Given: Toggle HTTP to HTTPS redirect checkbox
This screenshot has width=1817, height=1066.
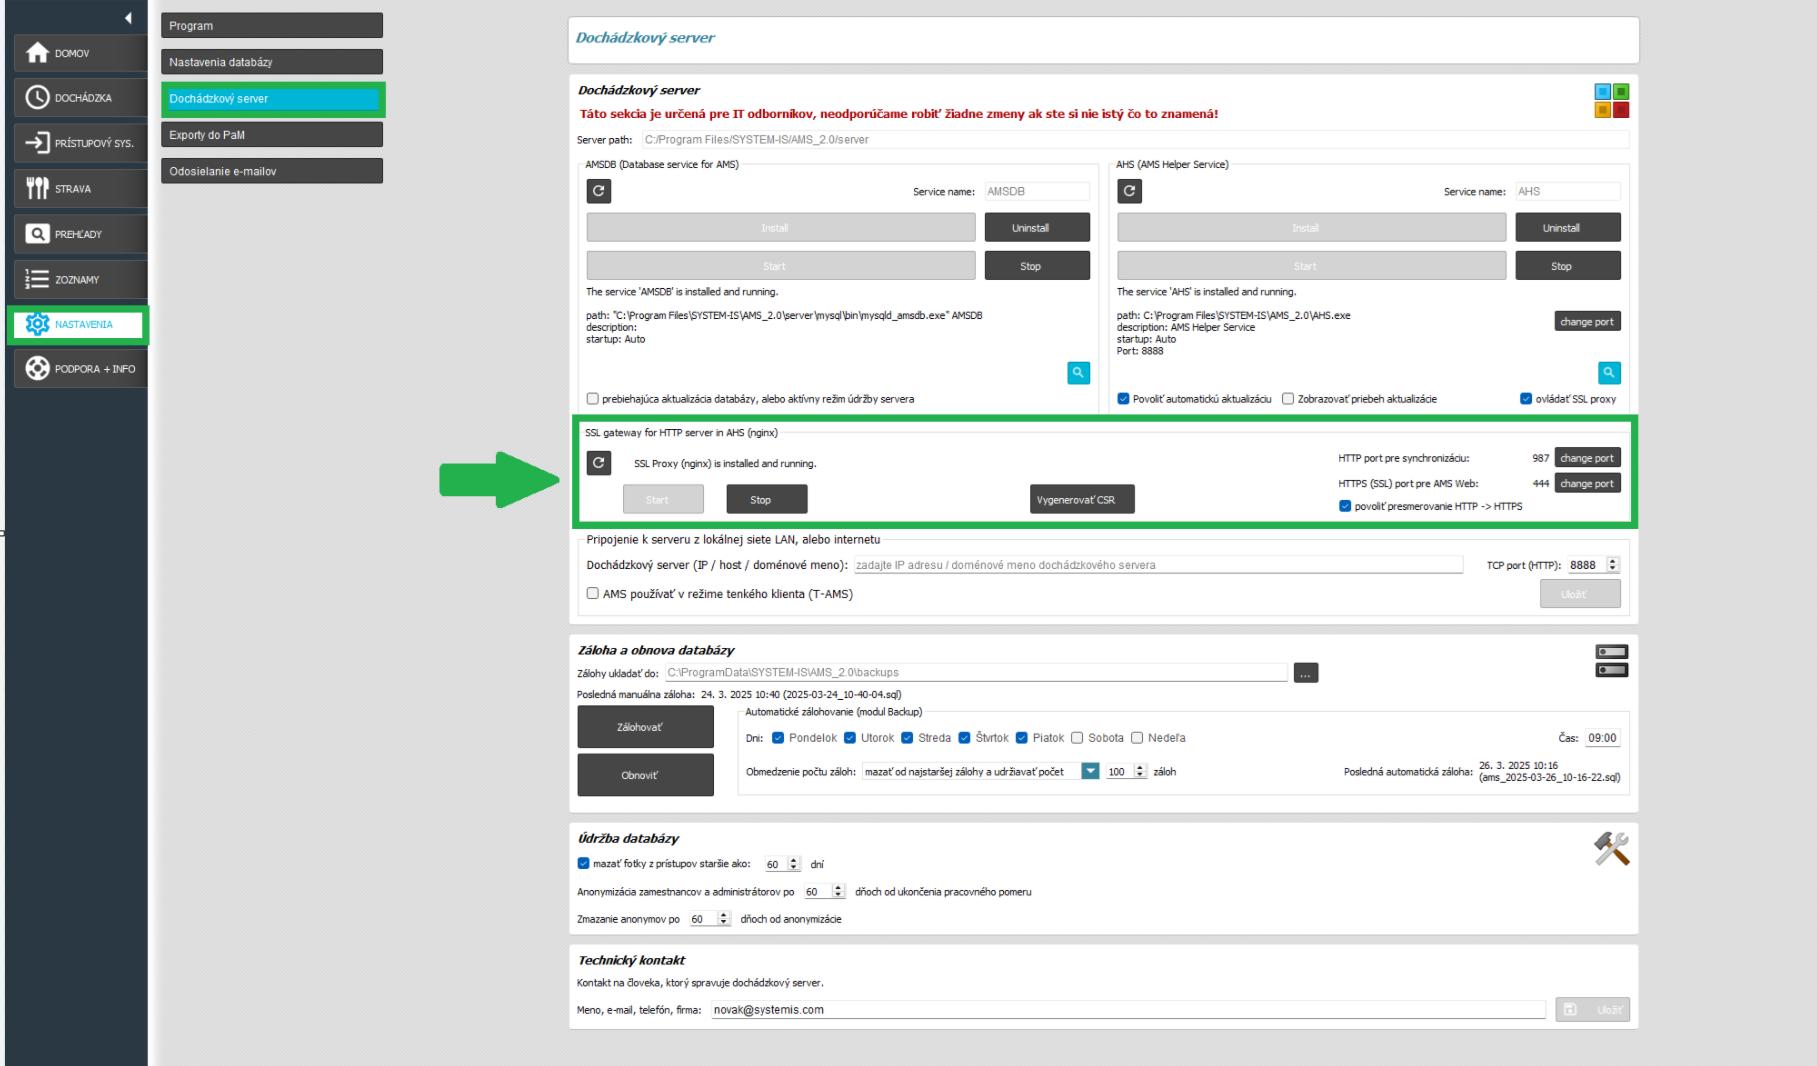Looking at the screenshot, I should pyautogui.click(x=1345, y=506).
